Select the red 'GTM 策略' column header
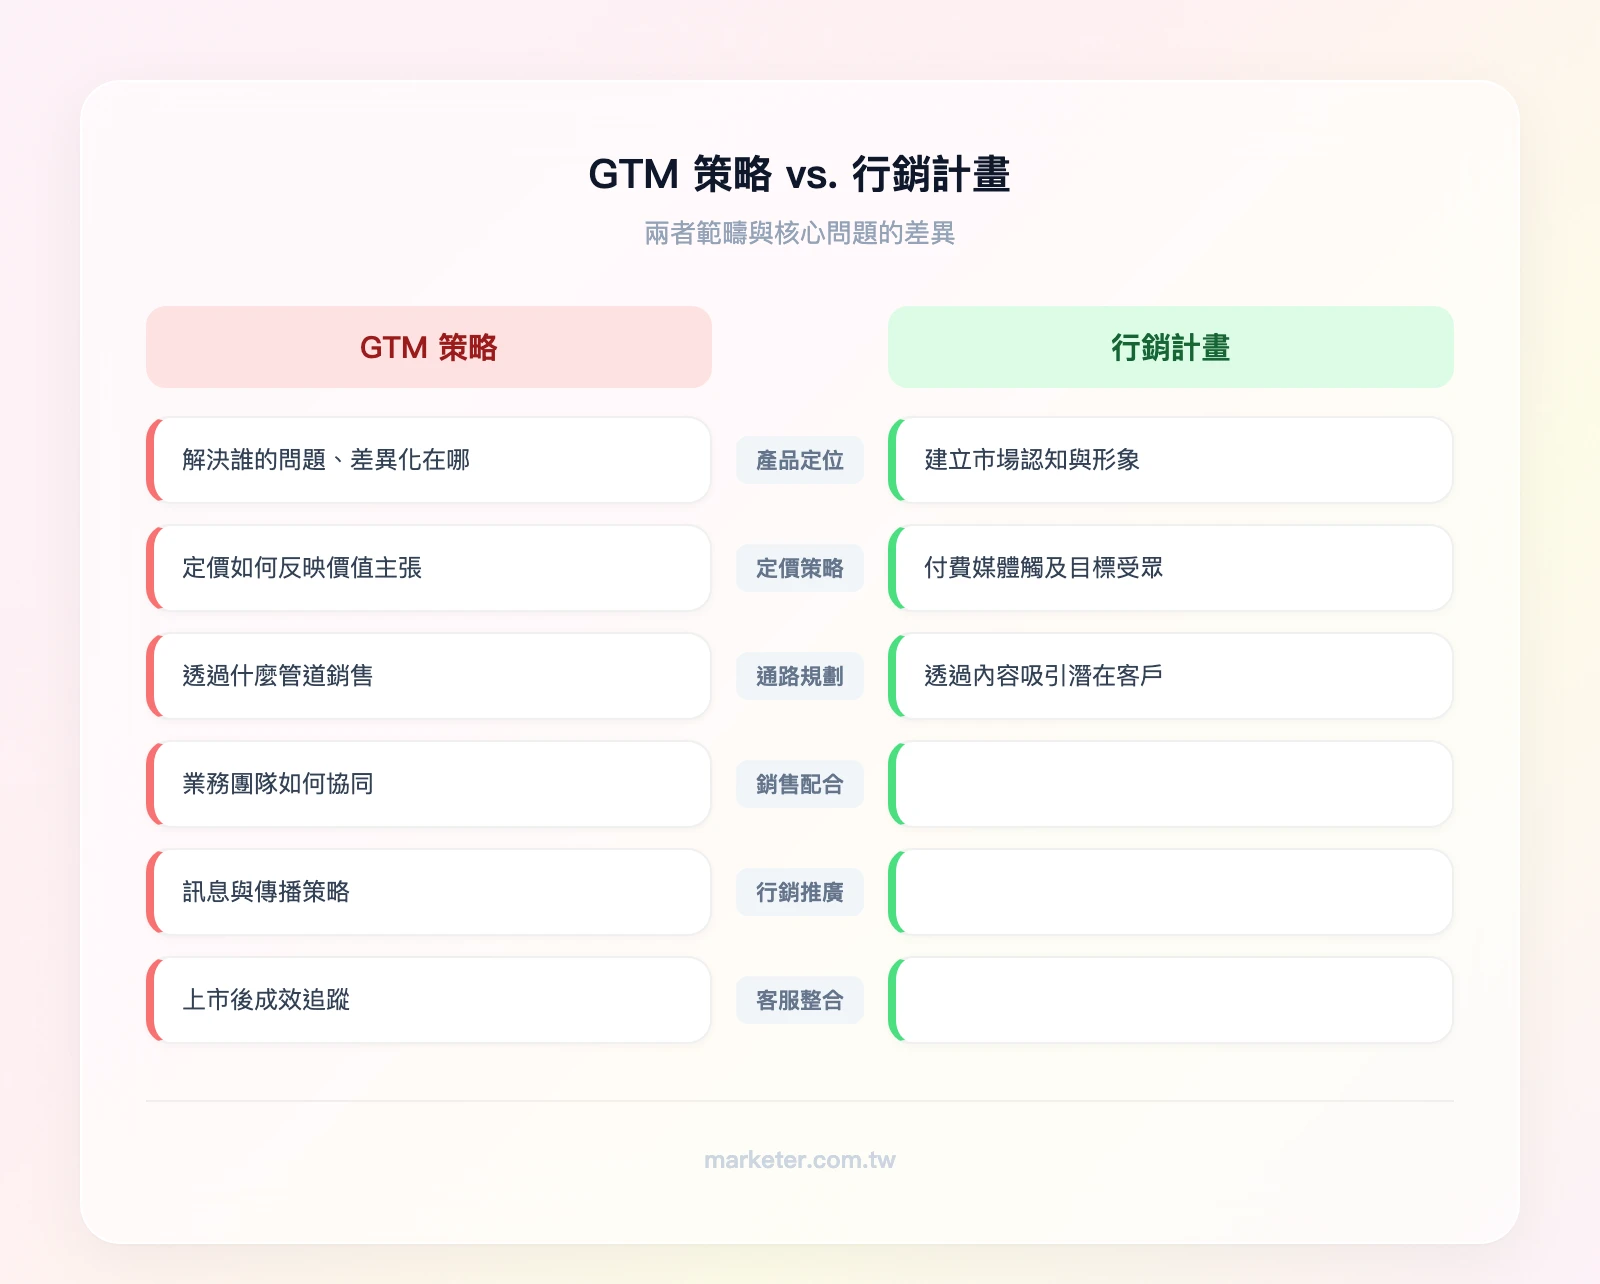Viewport: 1600px width, 1284px height. (x=429, y=347)
